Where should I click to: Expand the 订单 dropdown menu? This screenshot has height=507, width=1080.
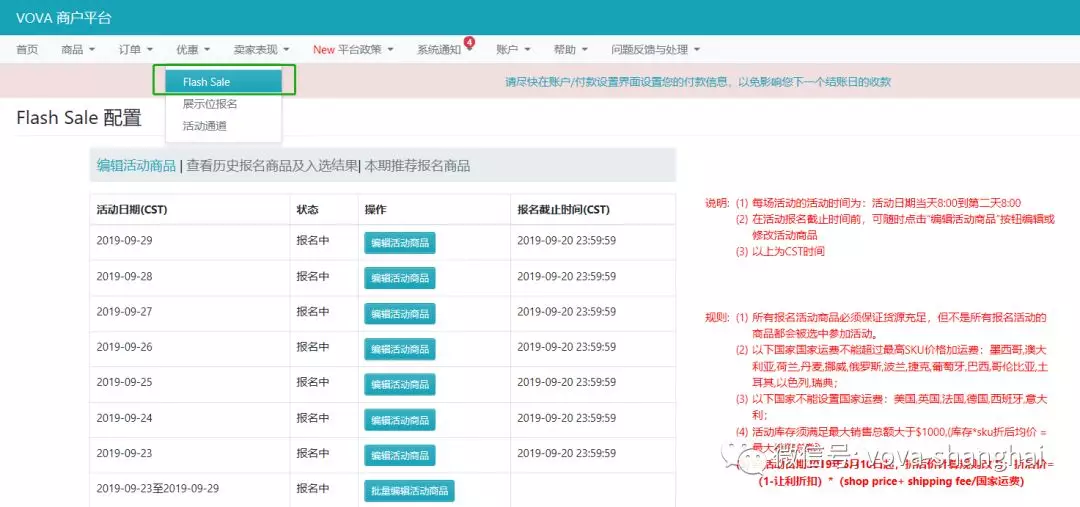(x=136, y=50)
